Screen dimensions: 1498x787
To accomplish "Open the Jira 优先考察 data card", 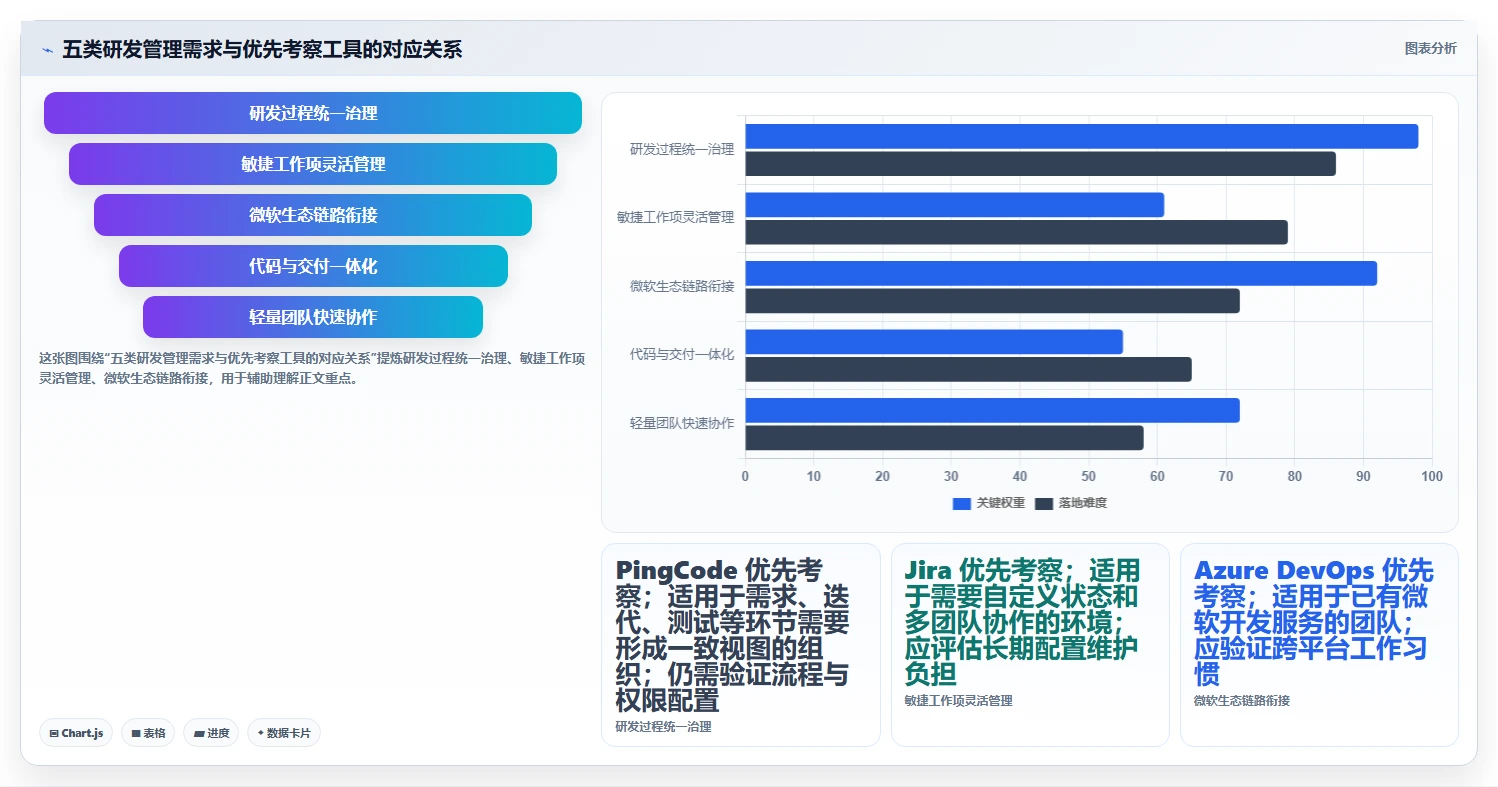I will (x=1030, y=645).
